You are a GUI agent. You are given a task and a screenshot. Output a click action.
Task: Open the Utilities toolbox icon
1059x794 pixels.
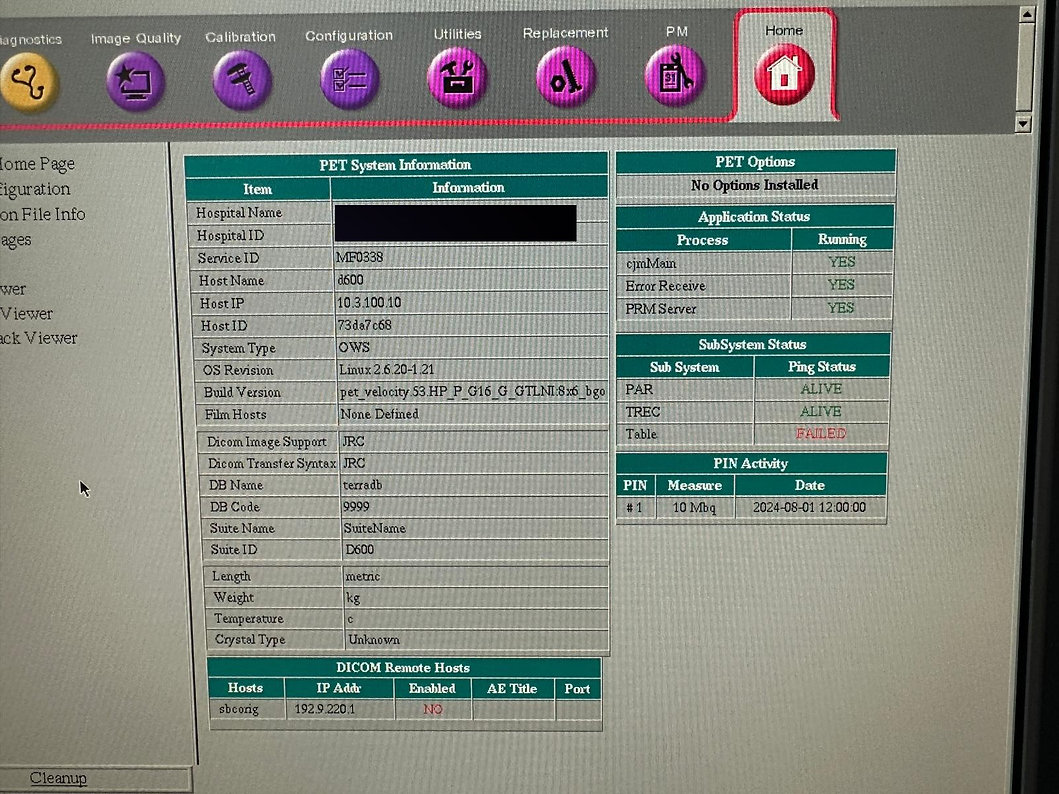click(457, 78)
